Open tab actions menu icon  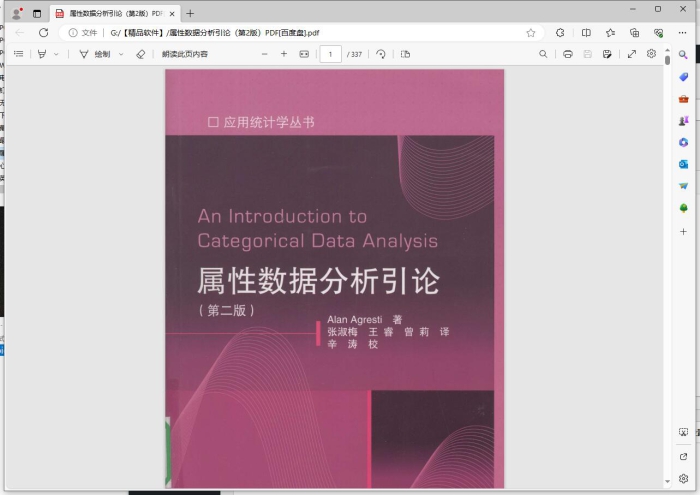pyautogui.click(x=37, y=14)
